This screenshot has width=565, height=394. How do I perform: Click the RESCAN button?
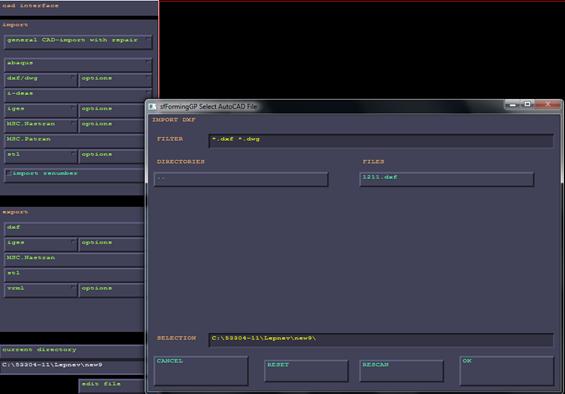(401, 371)
